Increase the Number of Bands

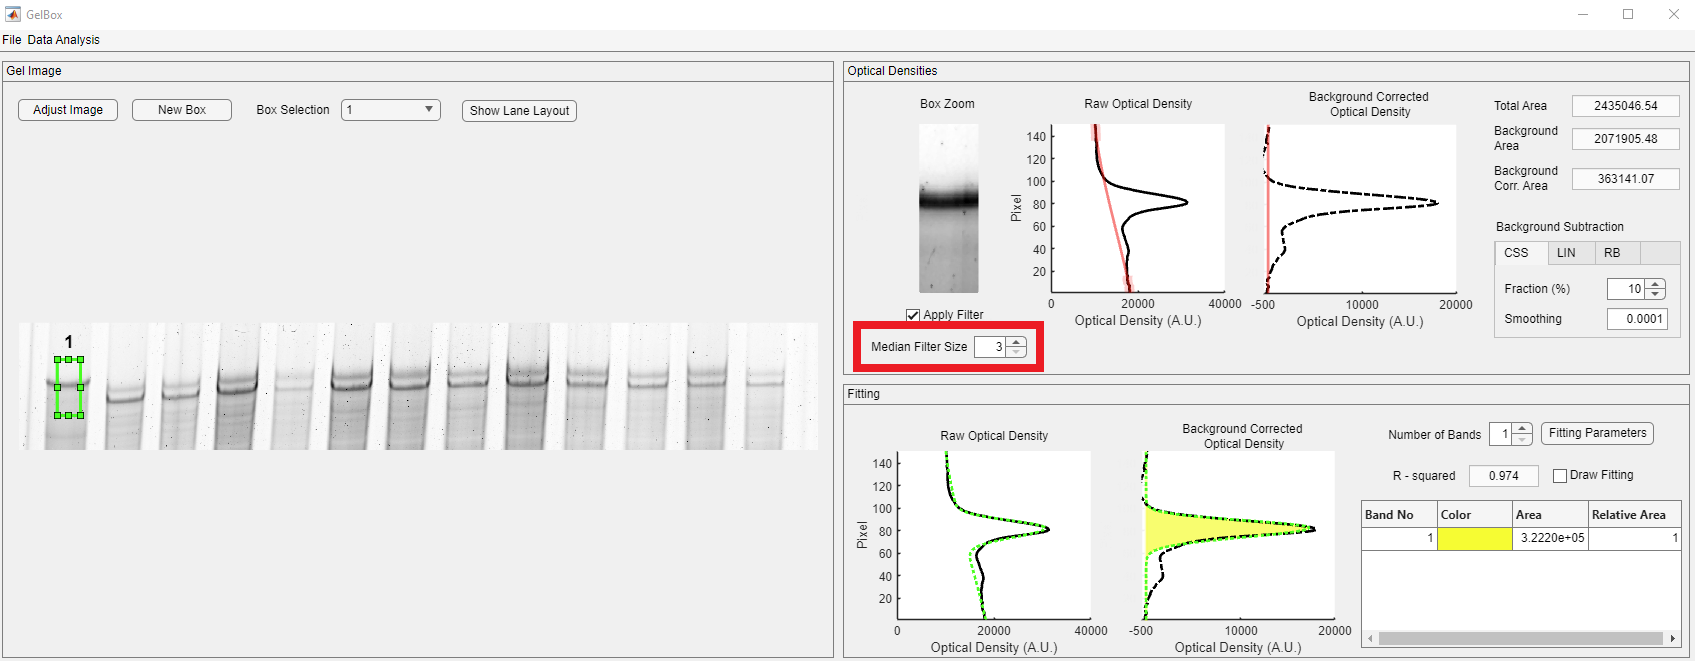1522,429
